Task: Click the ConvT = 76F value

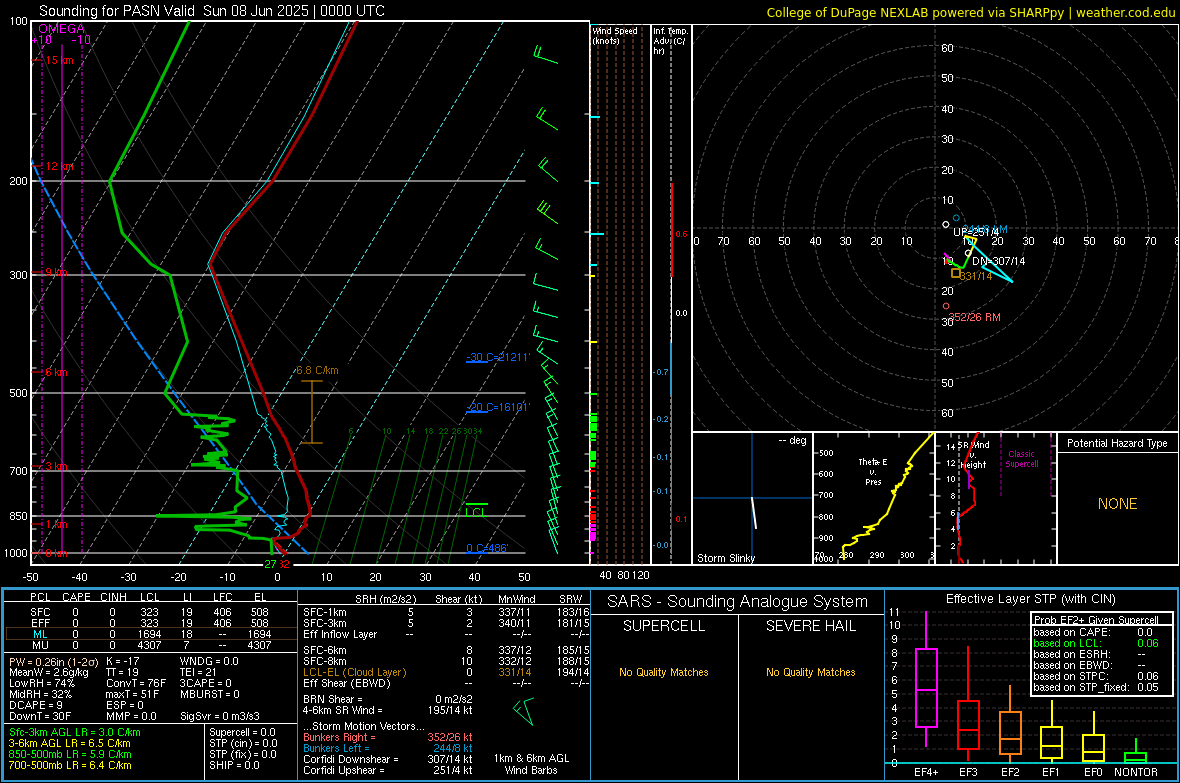Action: [136, 684]
